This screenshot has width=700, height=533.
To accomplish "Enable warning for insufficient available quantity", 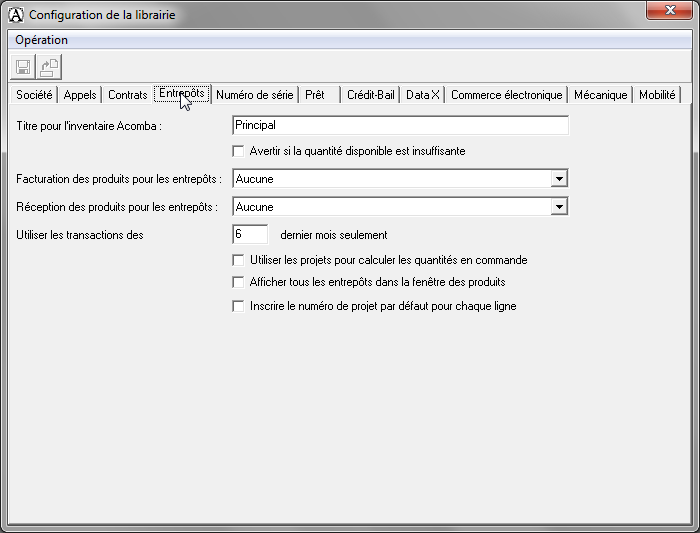I will point(238,151).
